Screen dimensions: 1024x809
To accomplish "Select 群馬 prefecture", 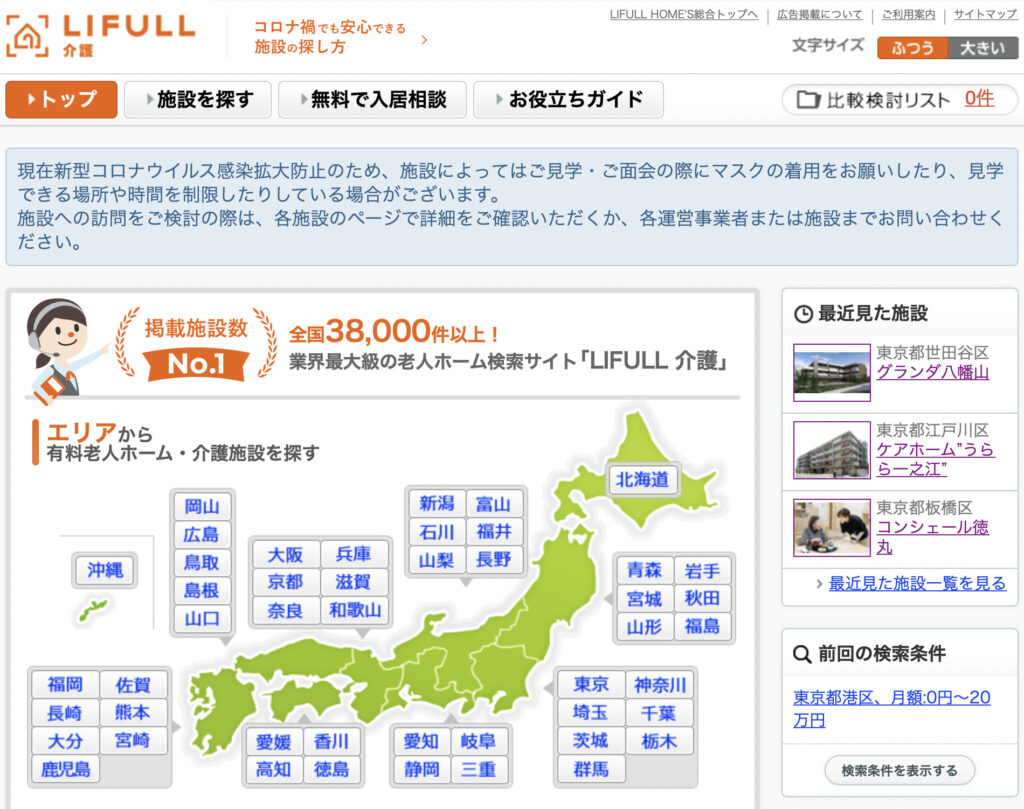I will point(591,769).
